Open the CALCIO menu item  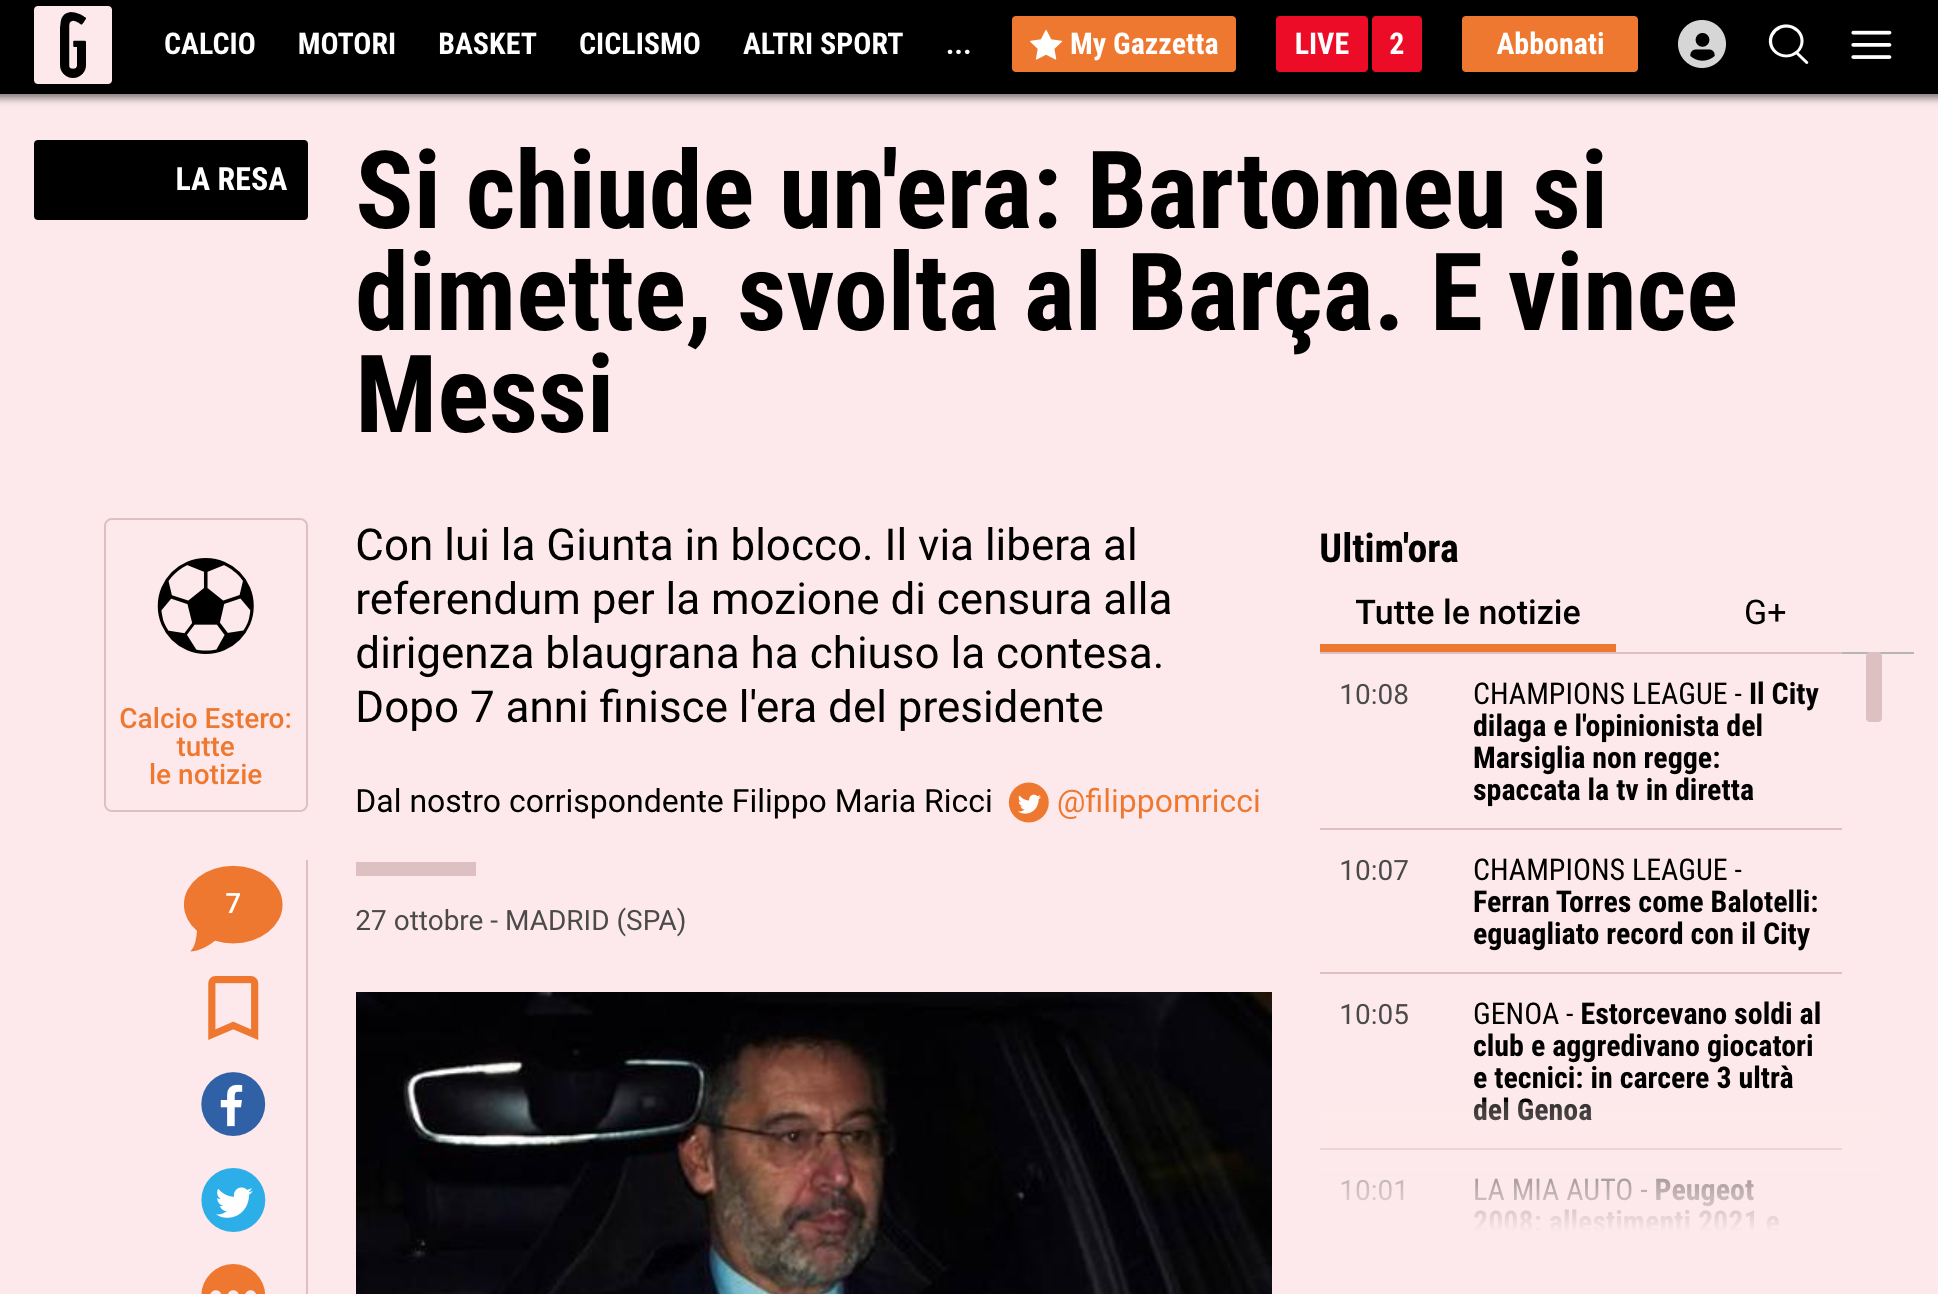(x=210, y=44)
